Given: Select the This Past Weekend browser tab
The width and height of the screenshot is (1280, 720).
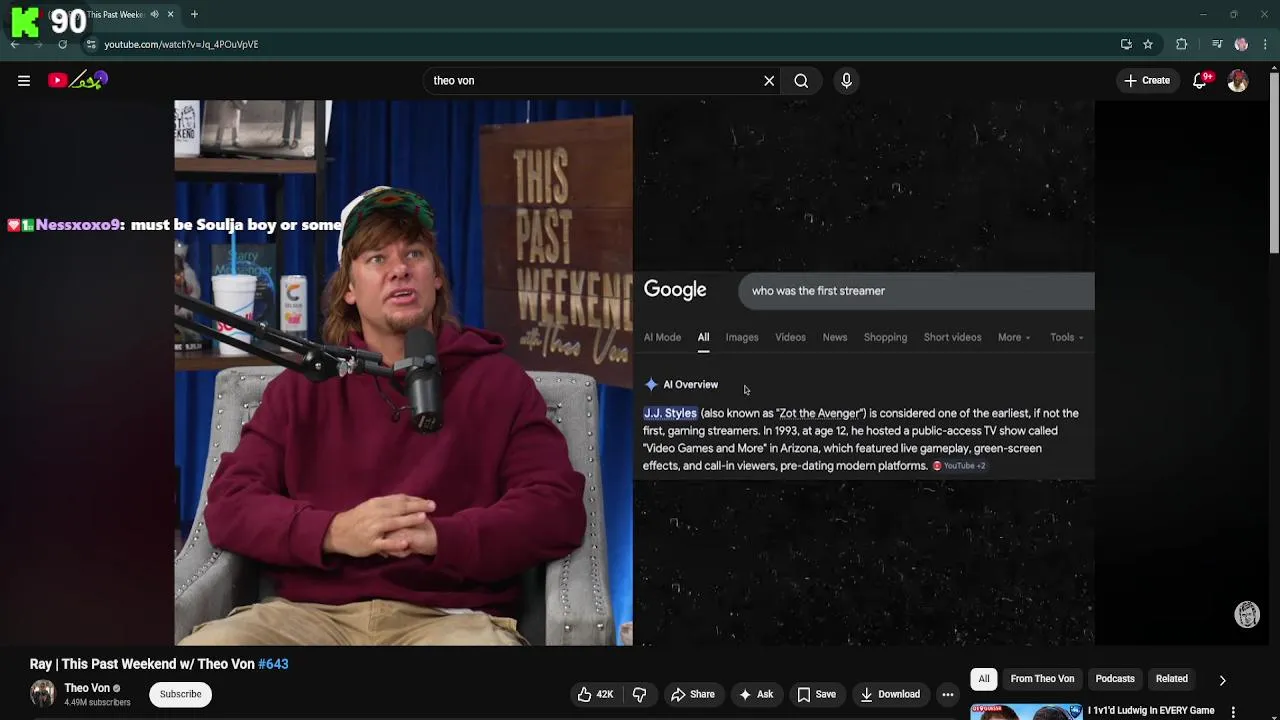Looking at the screenshot, I should 115,14.
